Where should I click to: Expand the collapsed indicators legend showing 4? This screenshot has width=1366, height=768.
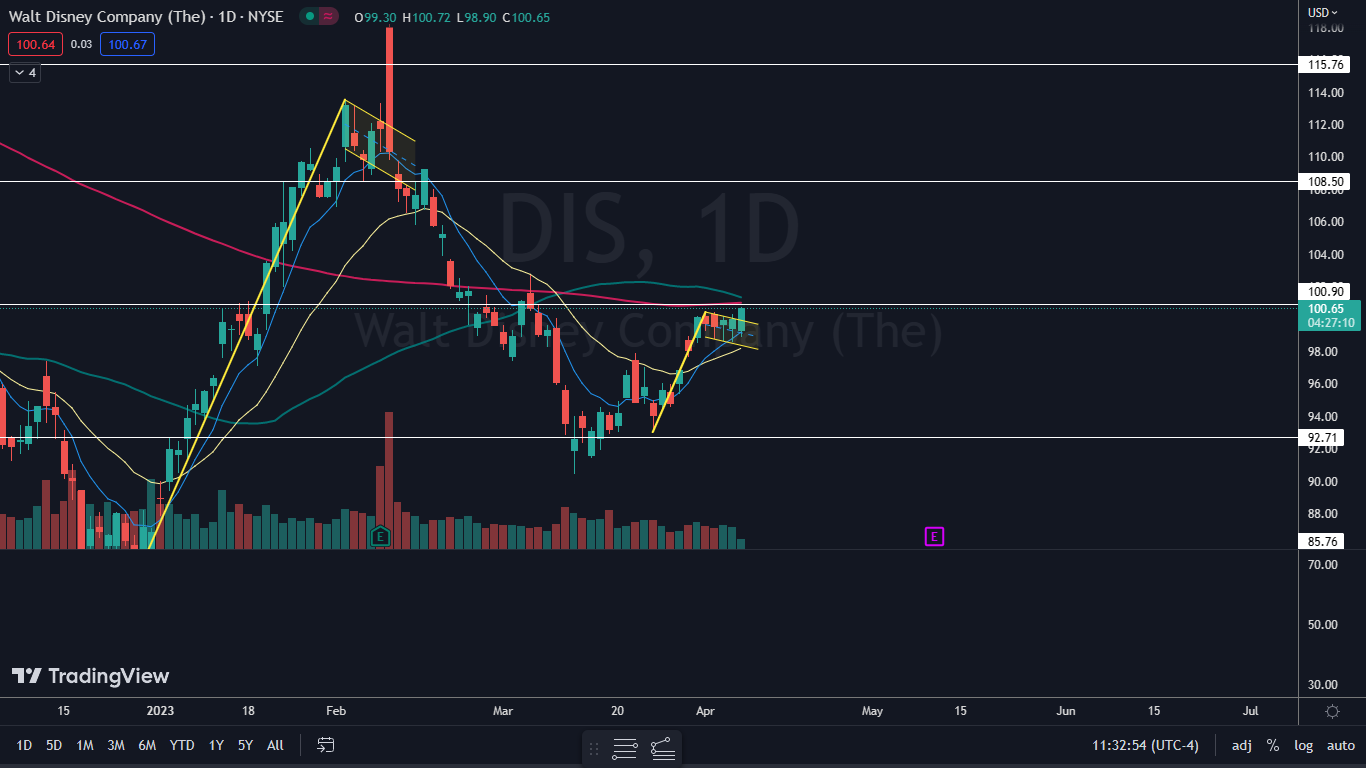click(25, 72)
